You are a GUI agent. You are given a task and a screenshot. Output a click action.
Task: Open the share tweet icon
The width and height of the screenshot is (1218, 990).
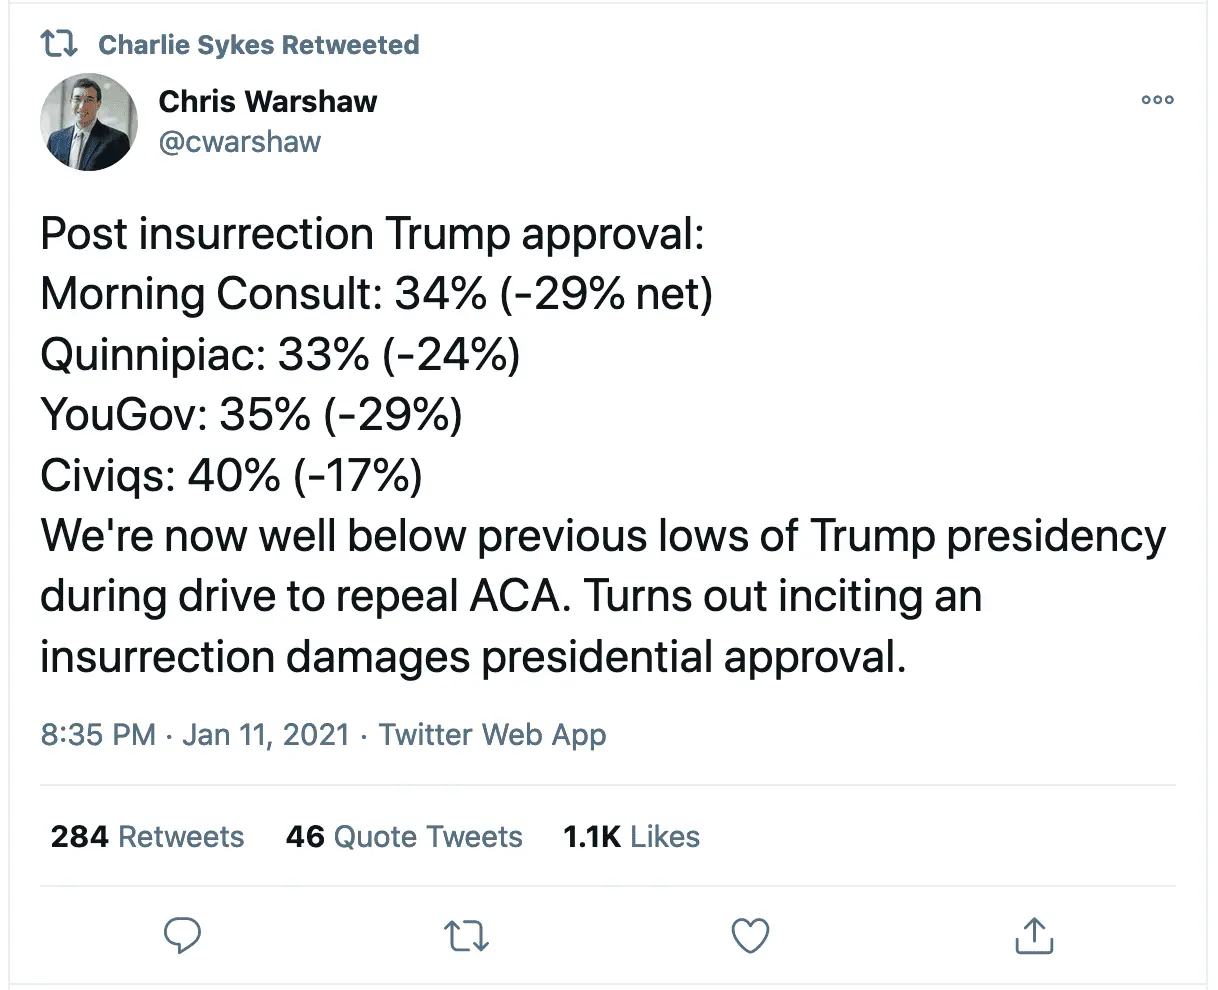click(1034, 936)
